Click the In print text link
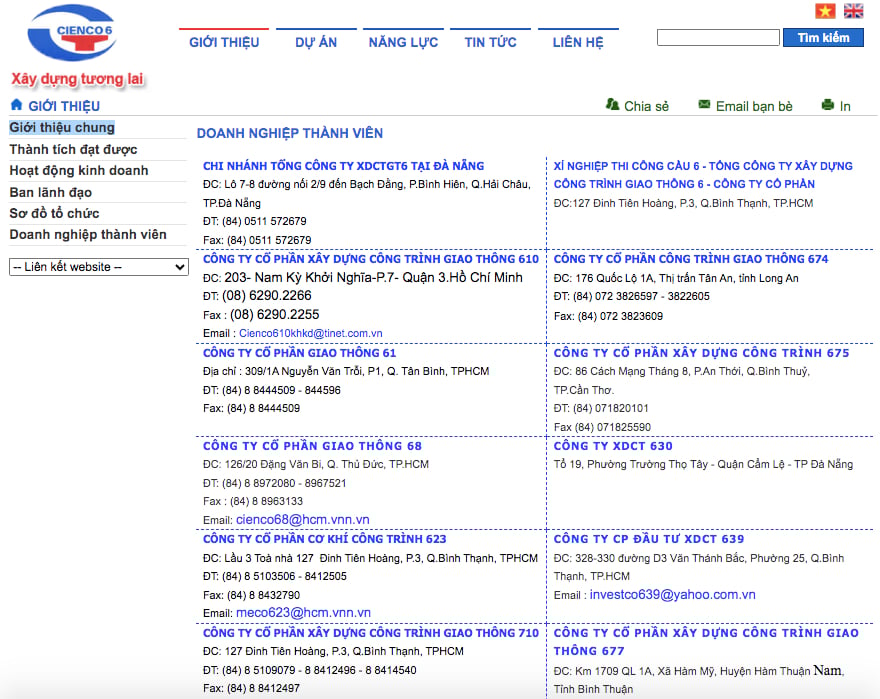 coord(845,106)
